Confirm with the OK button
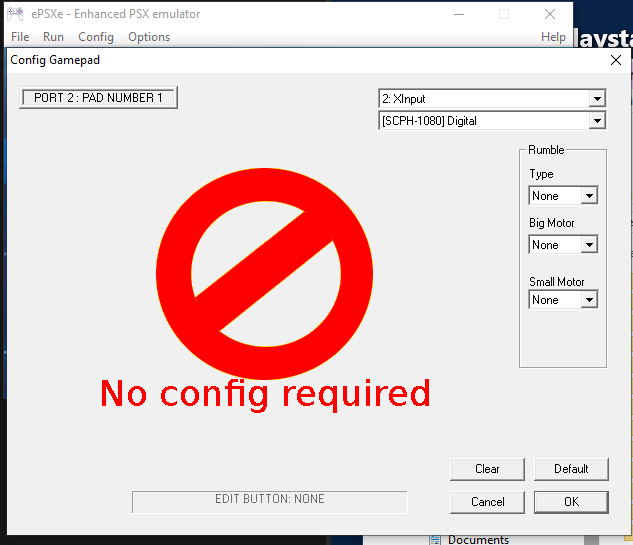The height and width of the screenshot is (545, 633). pos(571,502)
